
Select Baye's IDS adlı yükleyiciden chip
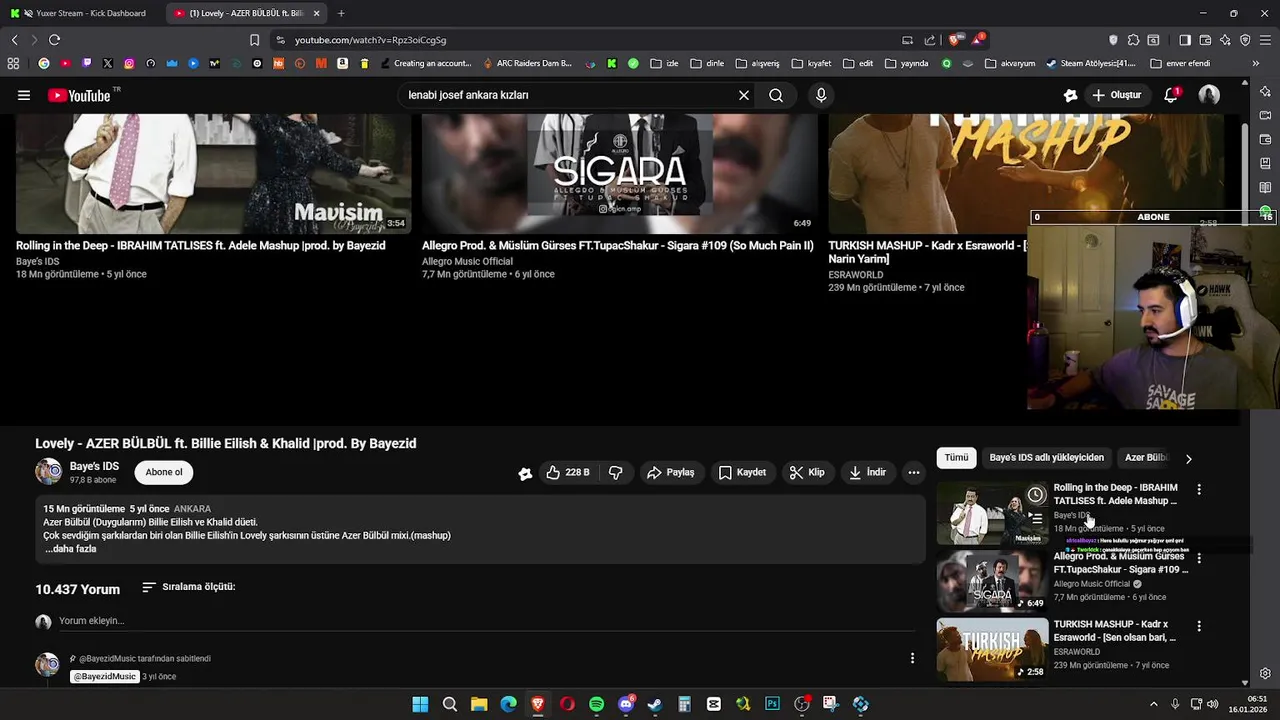click(1046, 457)
